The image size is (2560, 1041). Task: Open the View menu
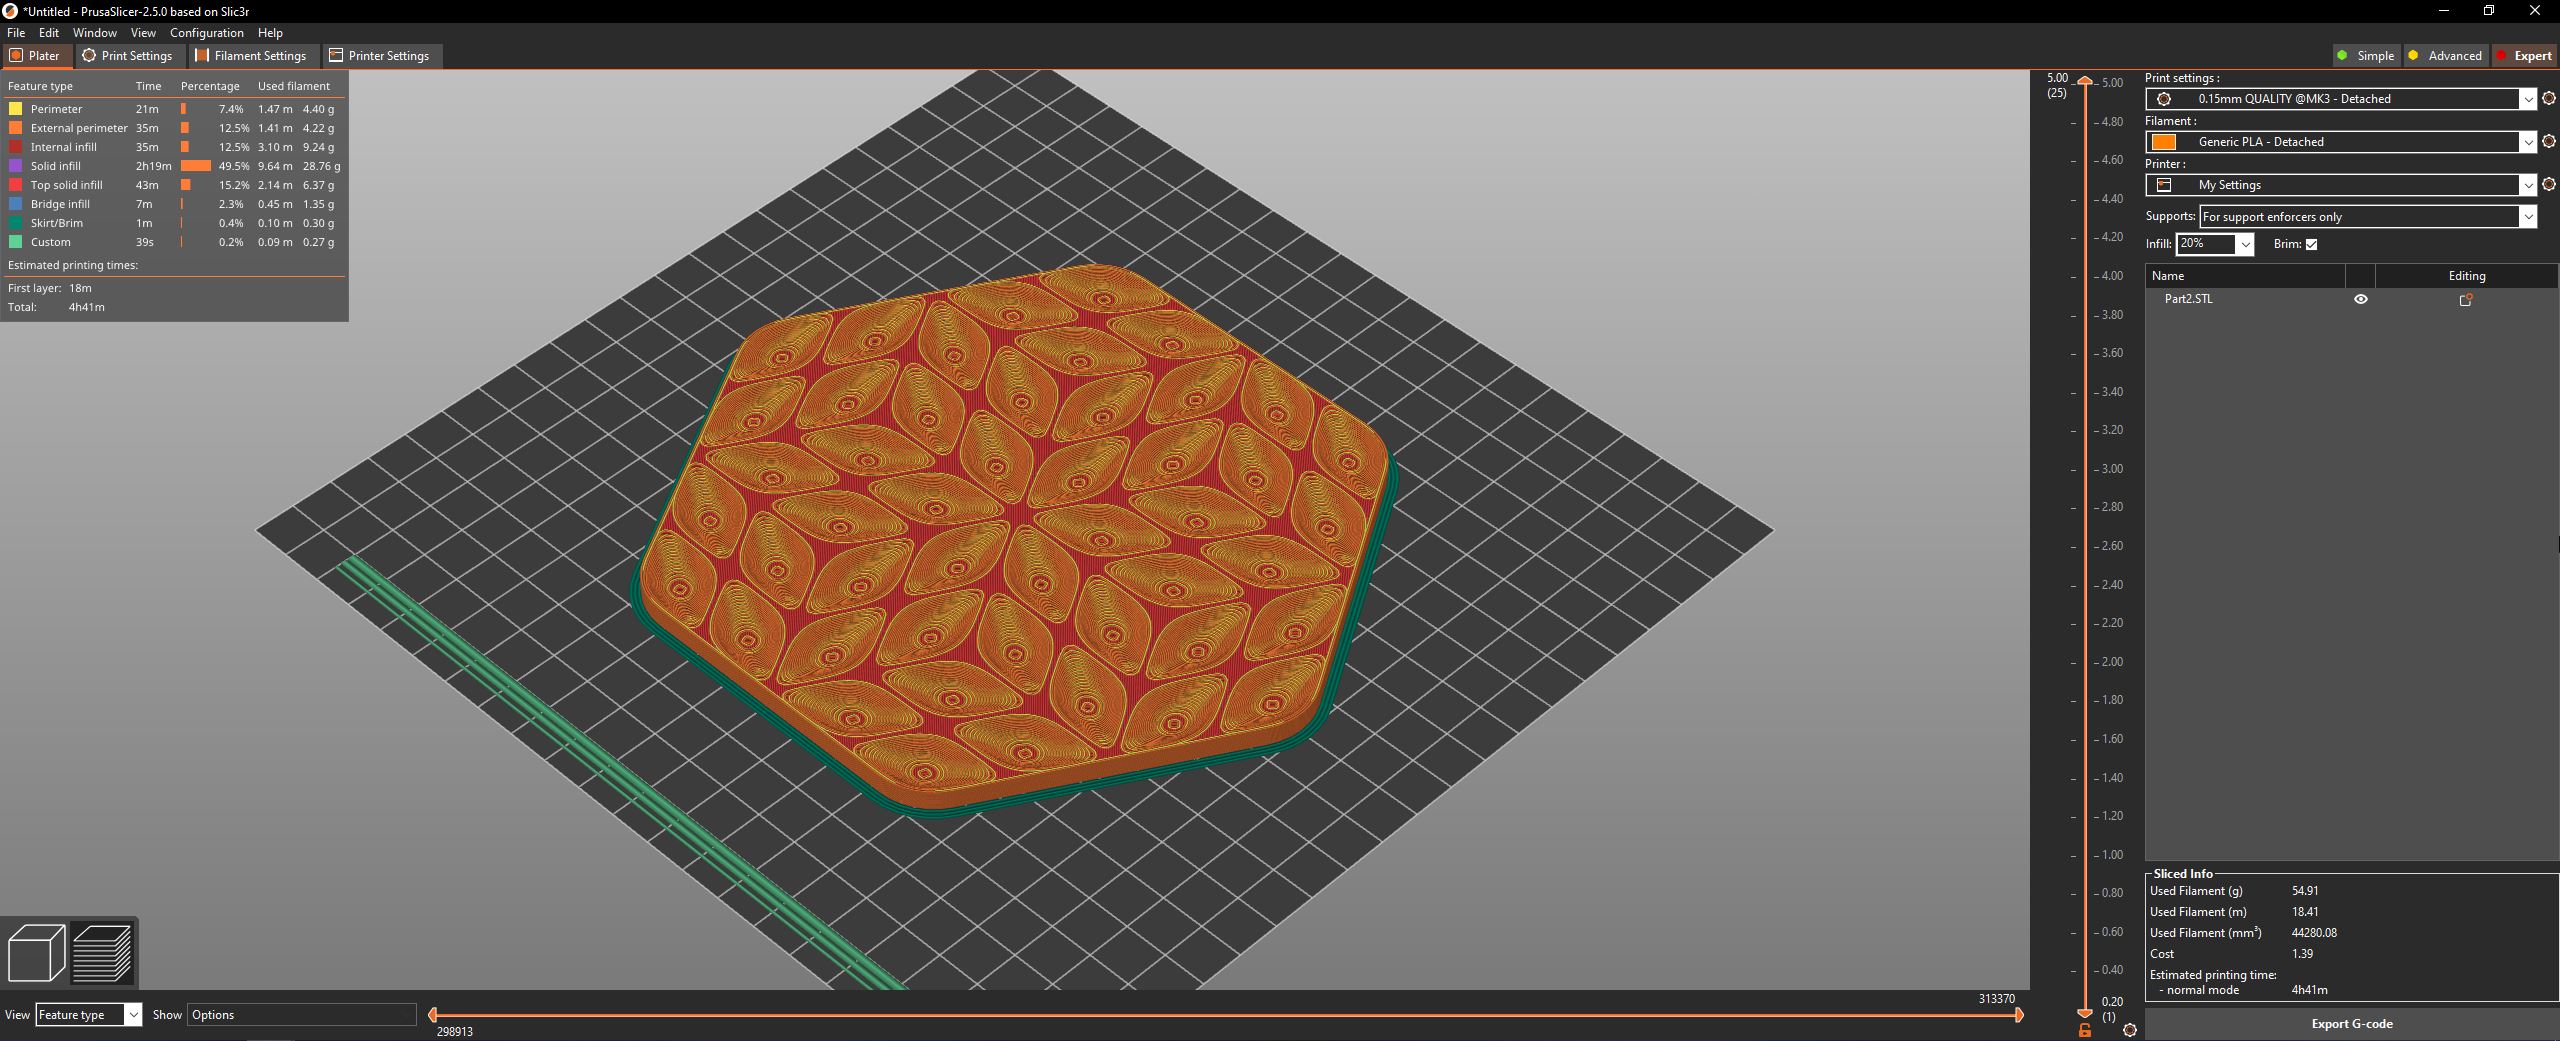[143, 33]
